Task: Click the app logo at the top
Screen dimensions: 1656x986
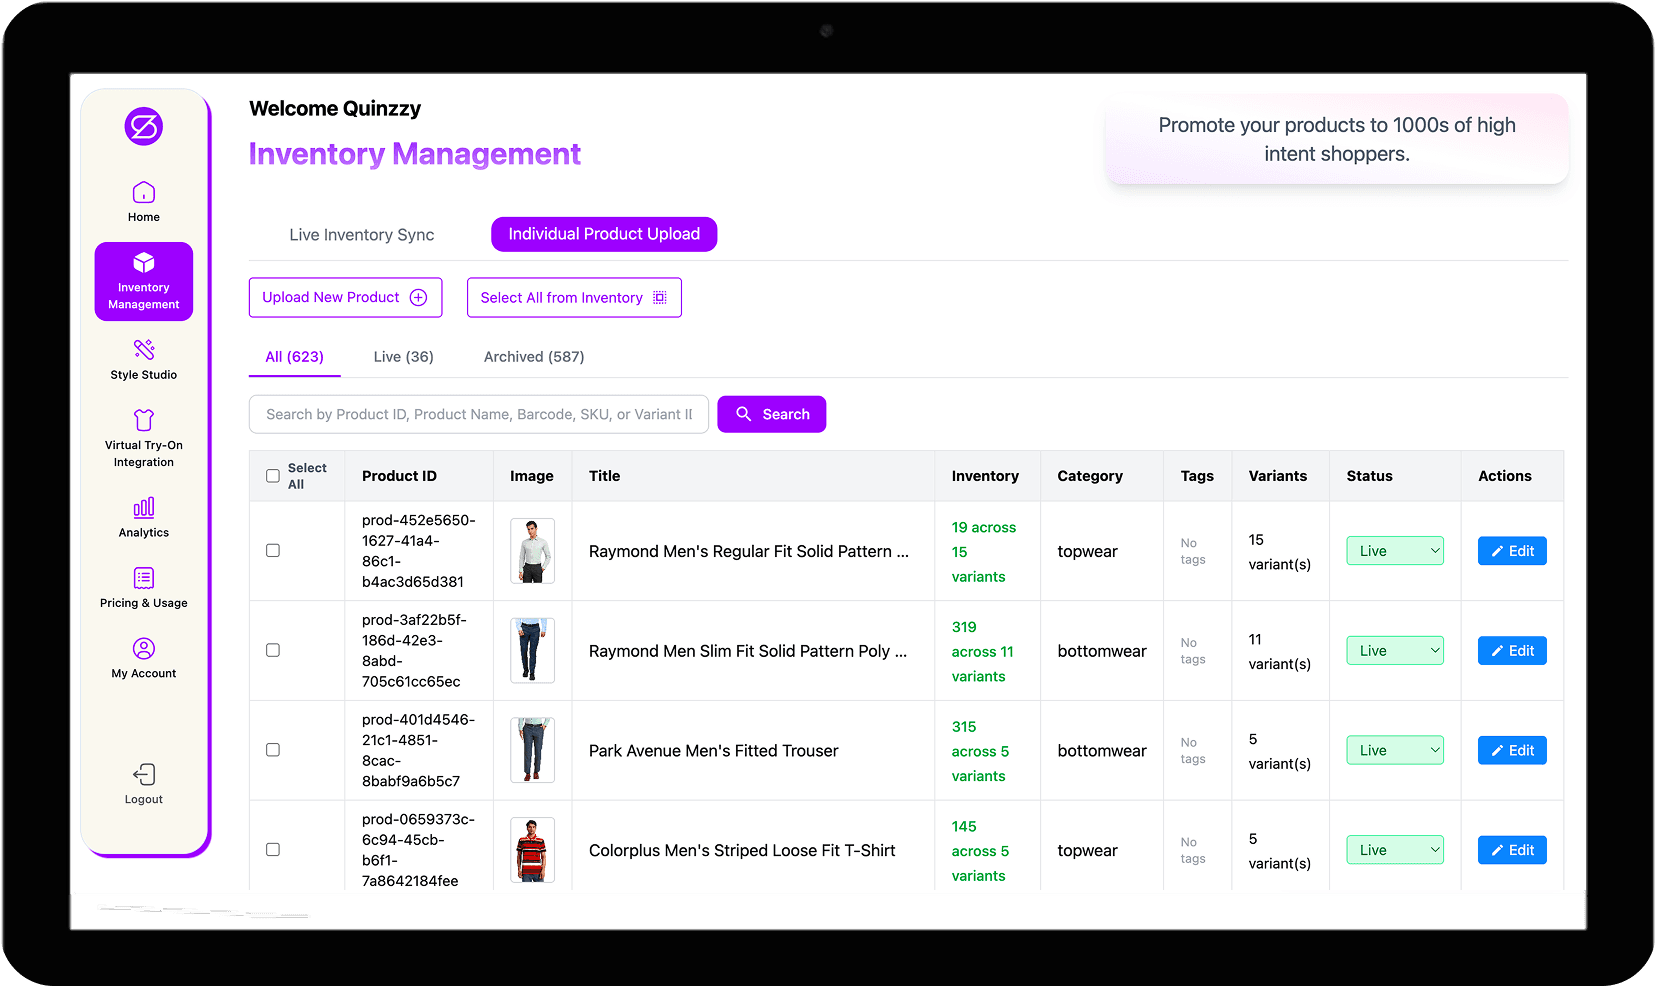Action: [143, 126]
